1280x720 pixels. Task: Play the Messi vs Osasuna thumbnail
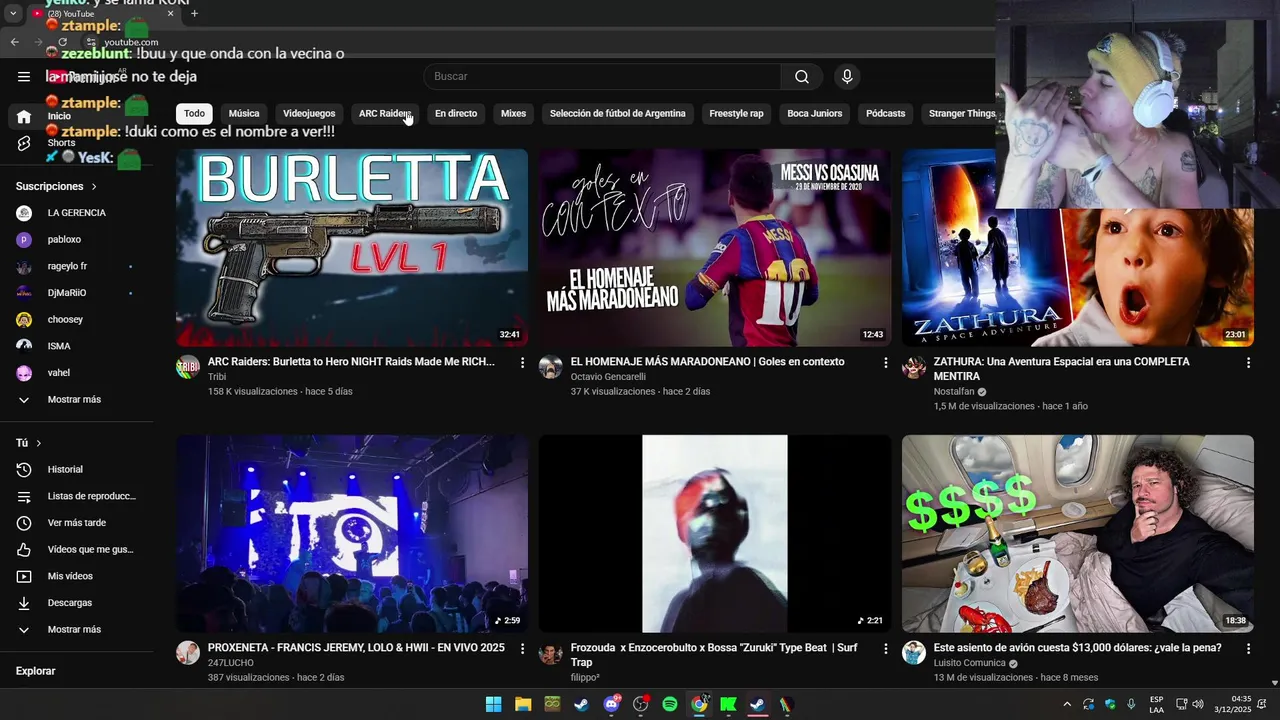(x=715, y=248)
